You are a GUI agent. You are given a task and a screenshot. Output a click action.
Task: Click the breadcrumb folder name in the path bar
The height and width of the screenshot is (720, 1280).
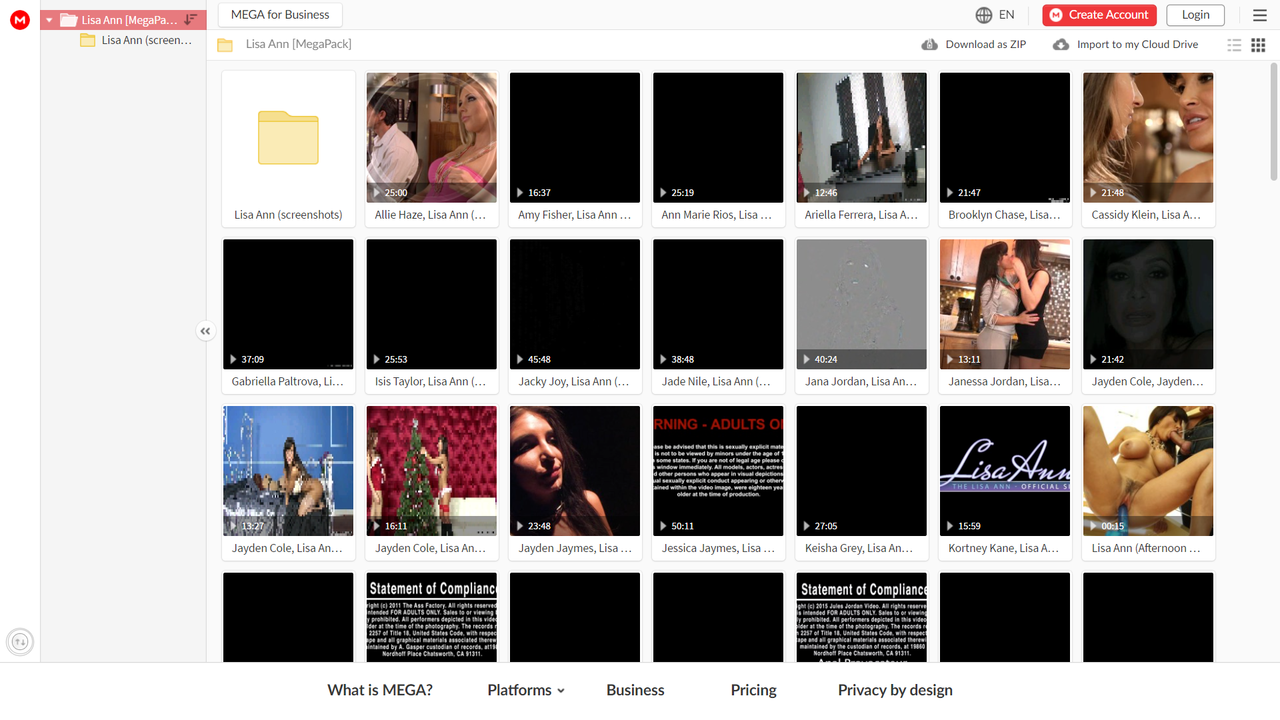[298, 44]
